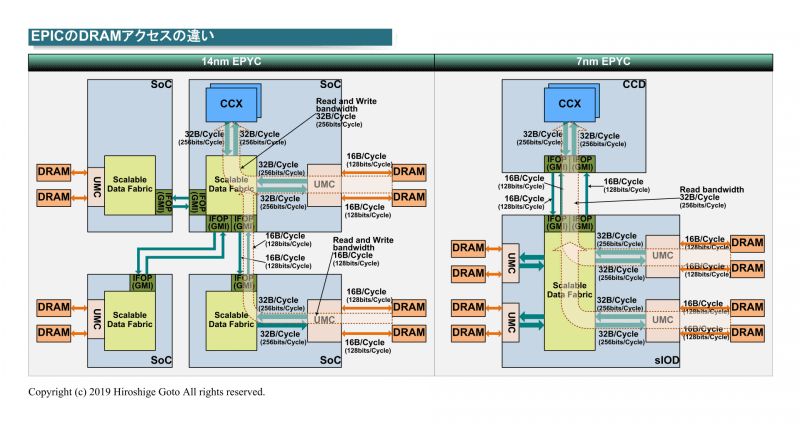Click the UMC block in lower-left SoC
The image size is (800, 423).
(96, 319)
